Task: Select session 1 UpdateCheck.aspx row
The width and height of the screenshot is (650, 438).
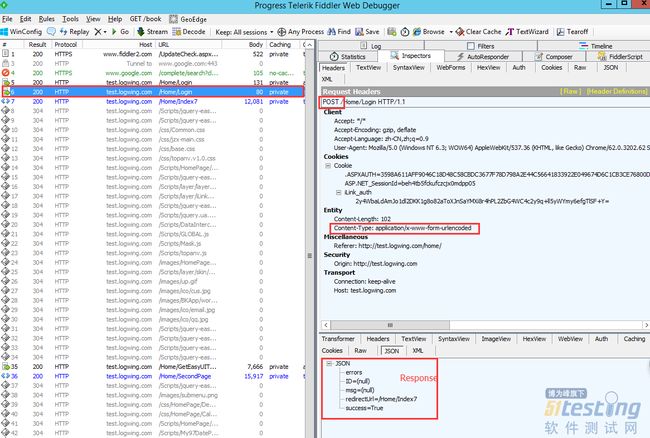Action: click(153, 54)
